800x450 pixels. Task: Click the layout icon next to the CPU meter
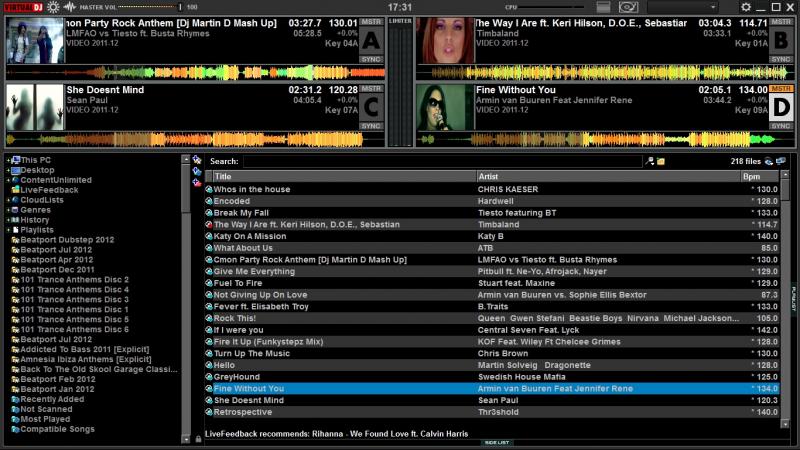click(603, 7)
